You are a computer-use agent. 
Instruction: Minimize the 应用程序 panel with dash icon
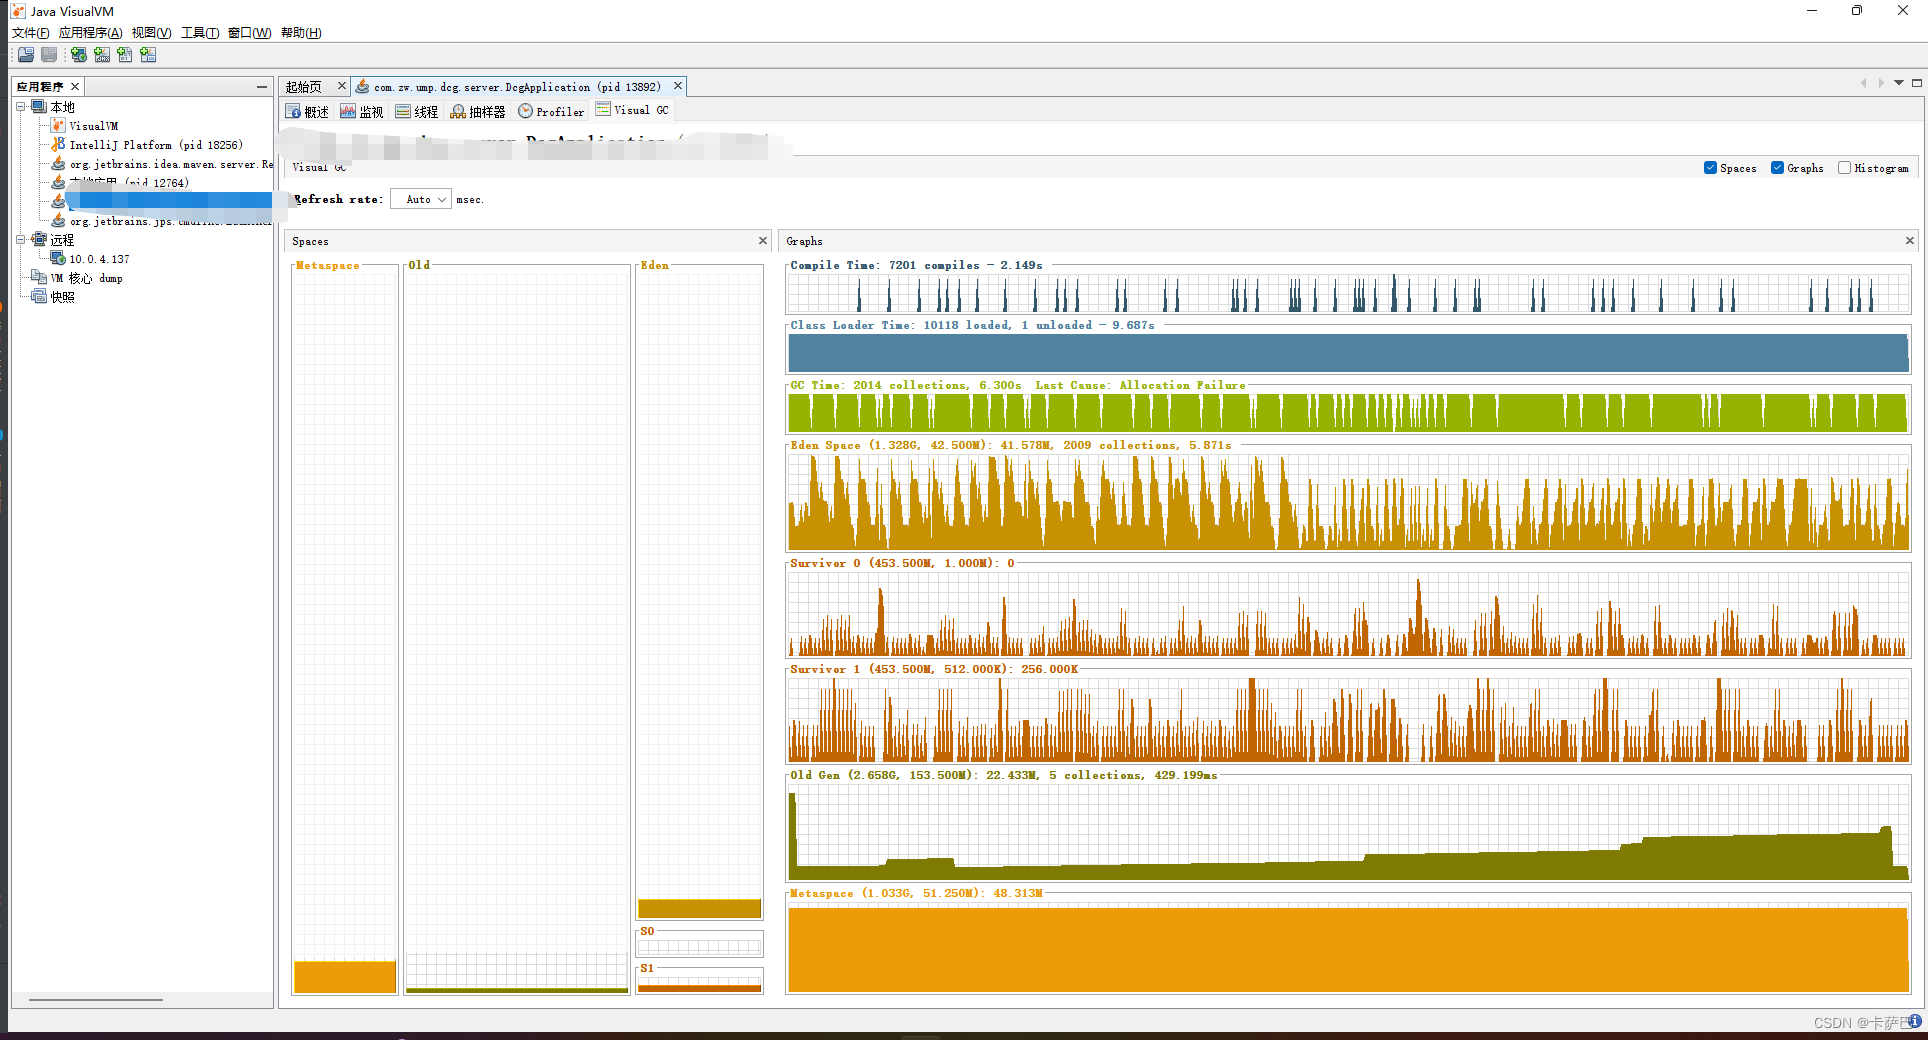click(x=261, y=87)
